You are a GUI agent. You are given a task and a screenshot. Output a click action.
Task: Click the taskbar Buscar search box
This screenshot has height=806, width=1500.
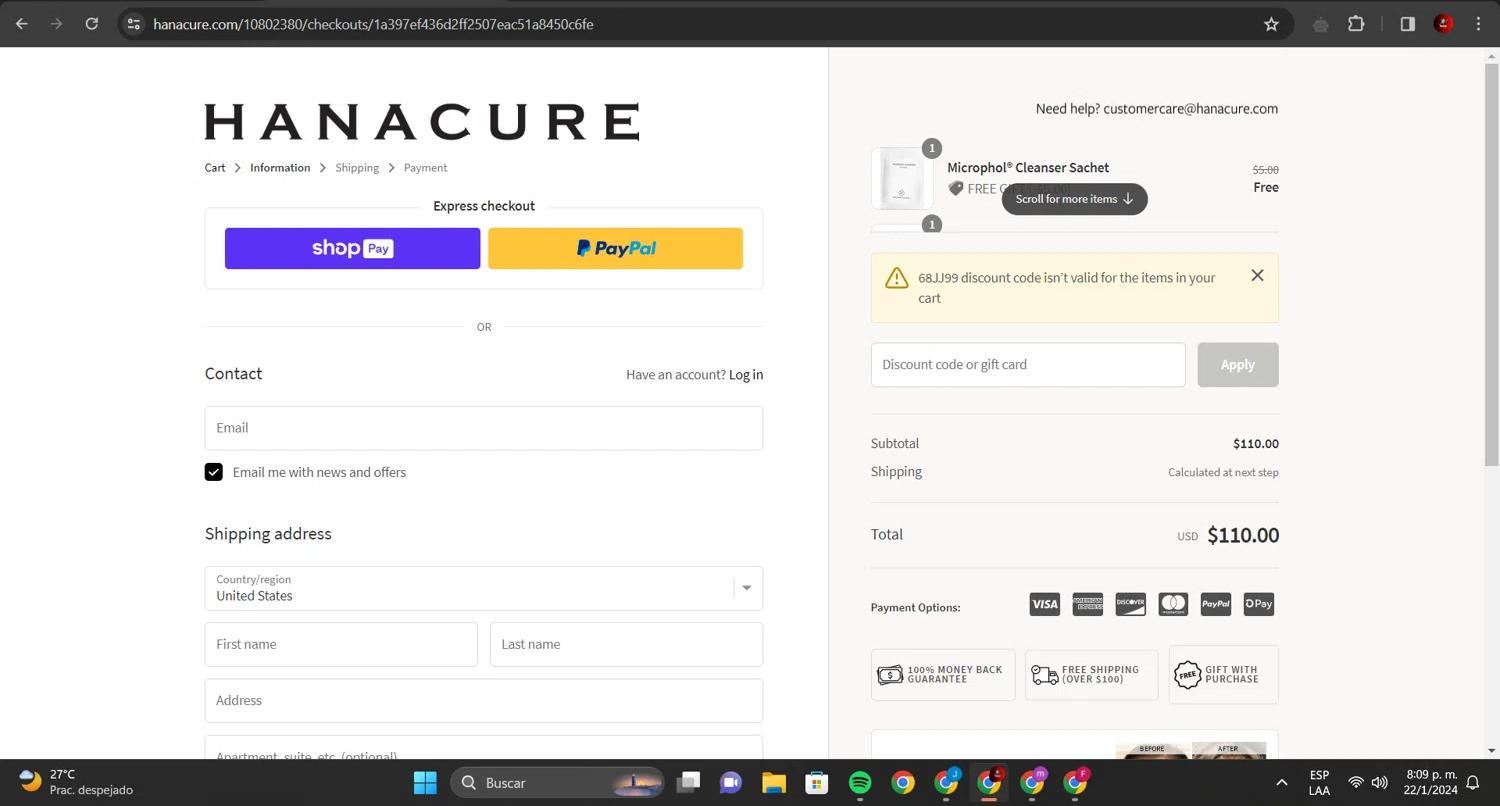[x=557, y=783]
